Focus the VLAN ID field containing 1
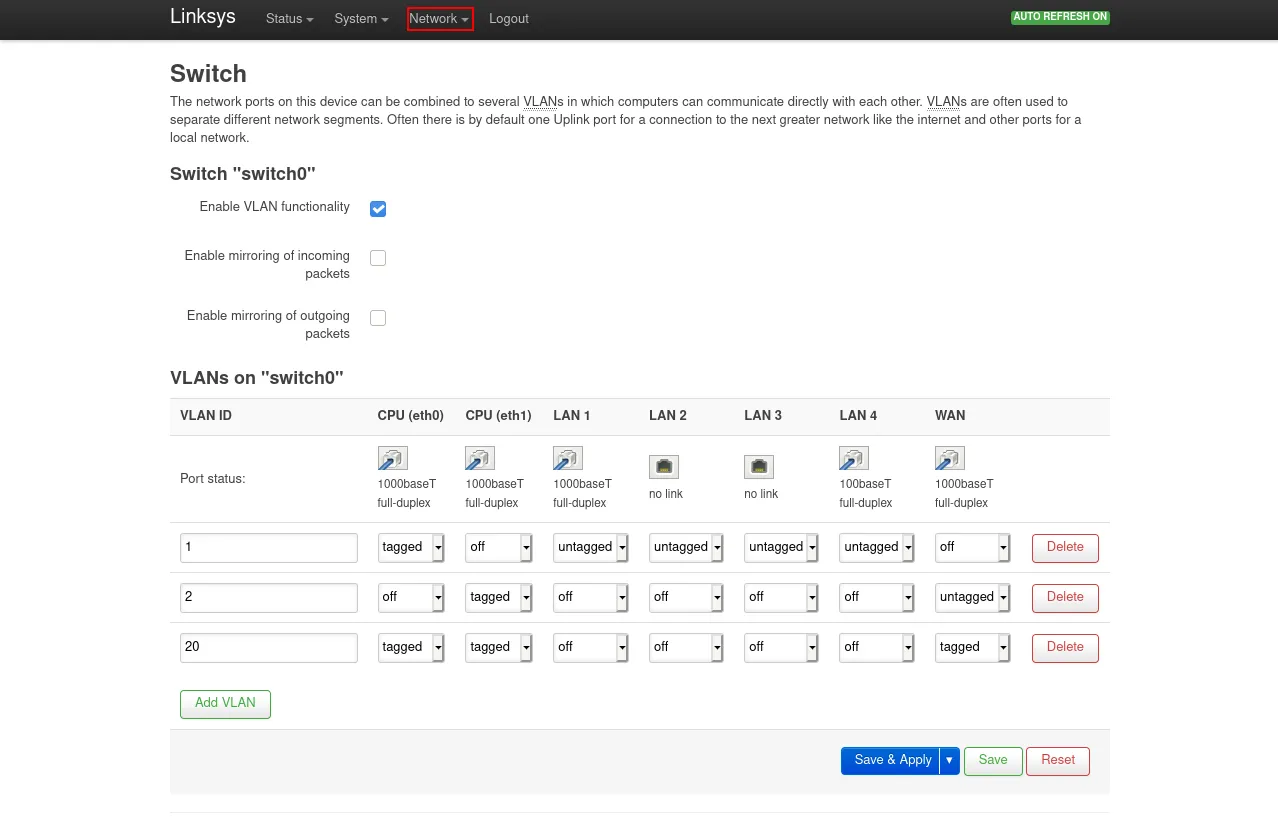Screen dimensions: 1278x830 269,548
